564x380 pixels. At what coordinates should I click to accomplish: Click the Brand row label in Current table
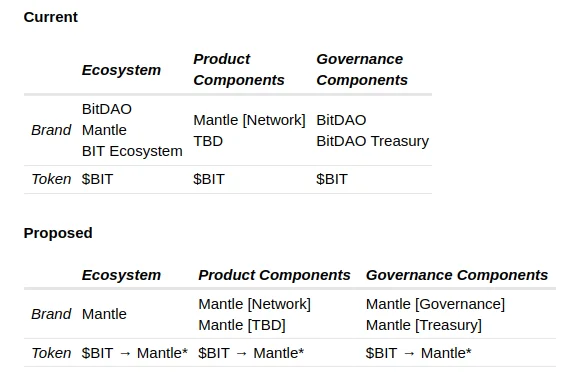click(51, 130)
